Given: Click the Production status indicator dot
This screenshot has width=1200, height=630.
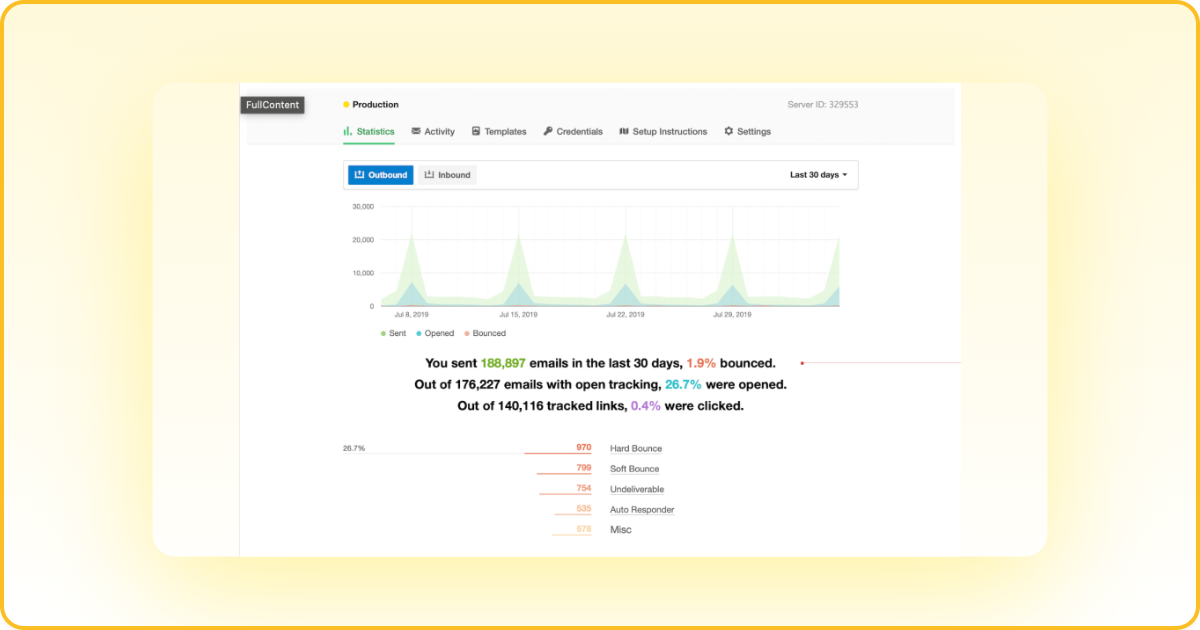Looking at the screenshot, I should (345, 104).
